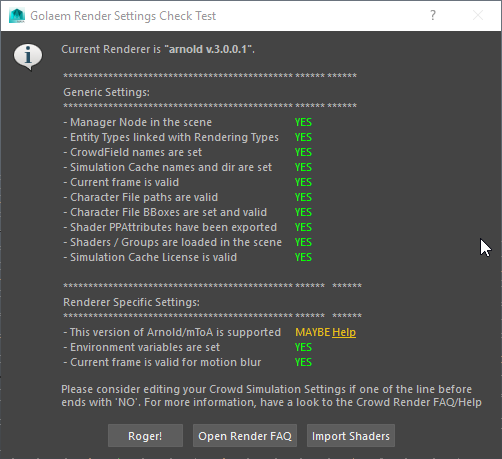Click the Current frame valid for motion blur line

click(162, 362)
